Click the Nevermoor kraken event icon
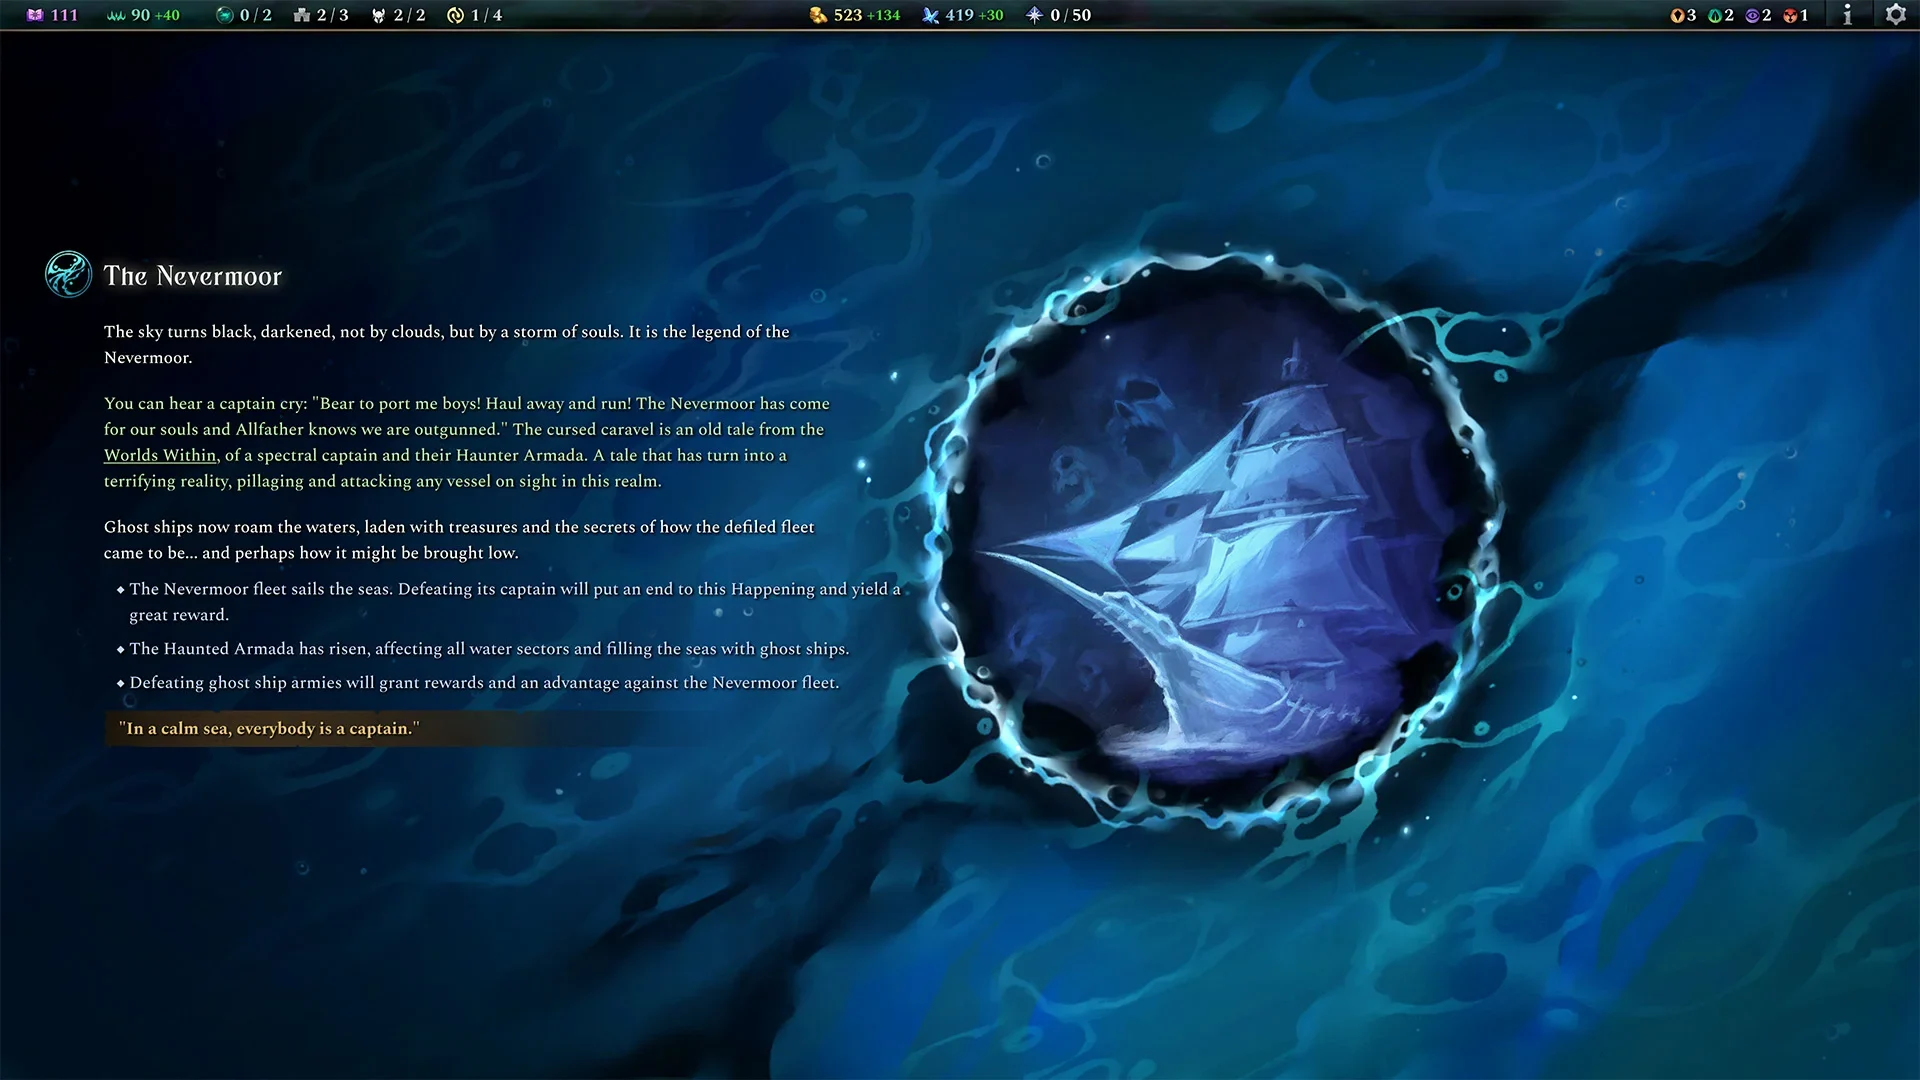1920x1080 pixels. pyautogui.click(x=69, y=274)
